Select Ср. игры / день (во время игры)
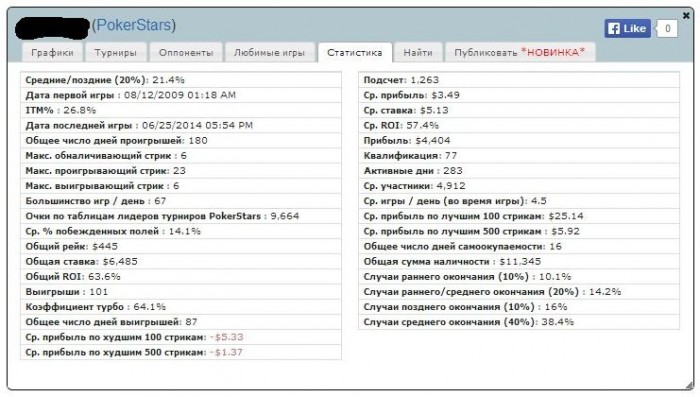Viewport: 700px width, 397px height. click(x=519, y=201)
